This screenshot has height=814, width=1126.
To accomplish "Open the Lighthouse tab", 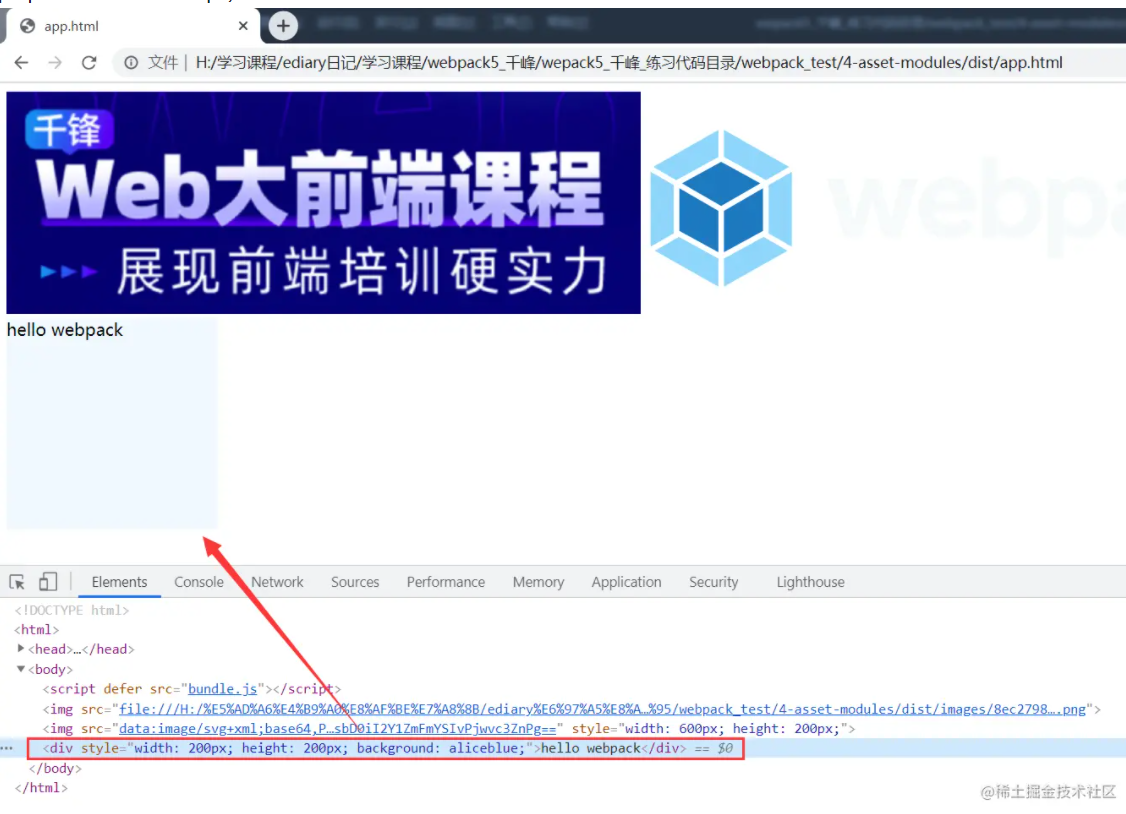I will pyautogui.click(x=810, y=582).
